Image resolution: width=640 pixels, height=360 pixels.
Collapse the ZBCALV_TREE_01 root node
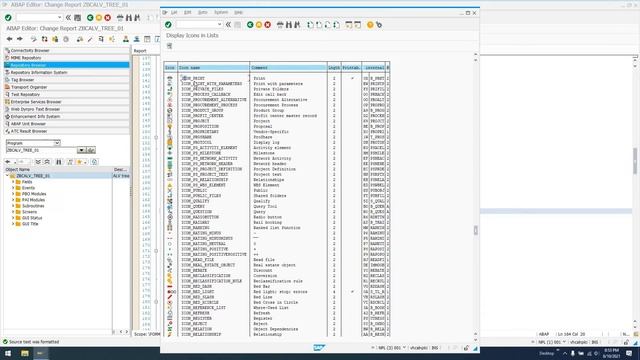click(7, 176)
